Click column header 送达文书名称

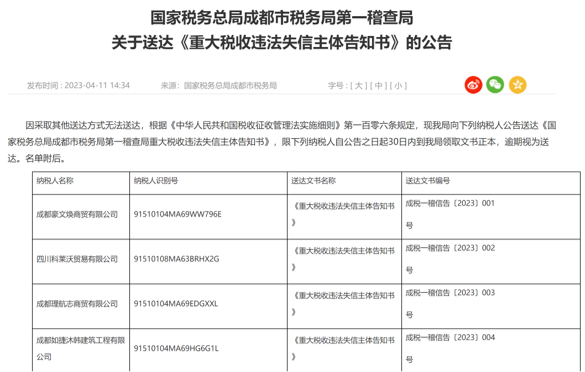(x=313, y=181)
